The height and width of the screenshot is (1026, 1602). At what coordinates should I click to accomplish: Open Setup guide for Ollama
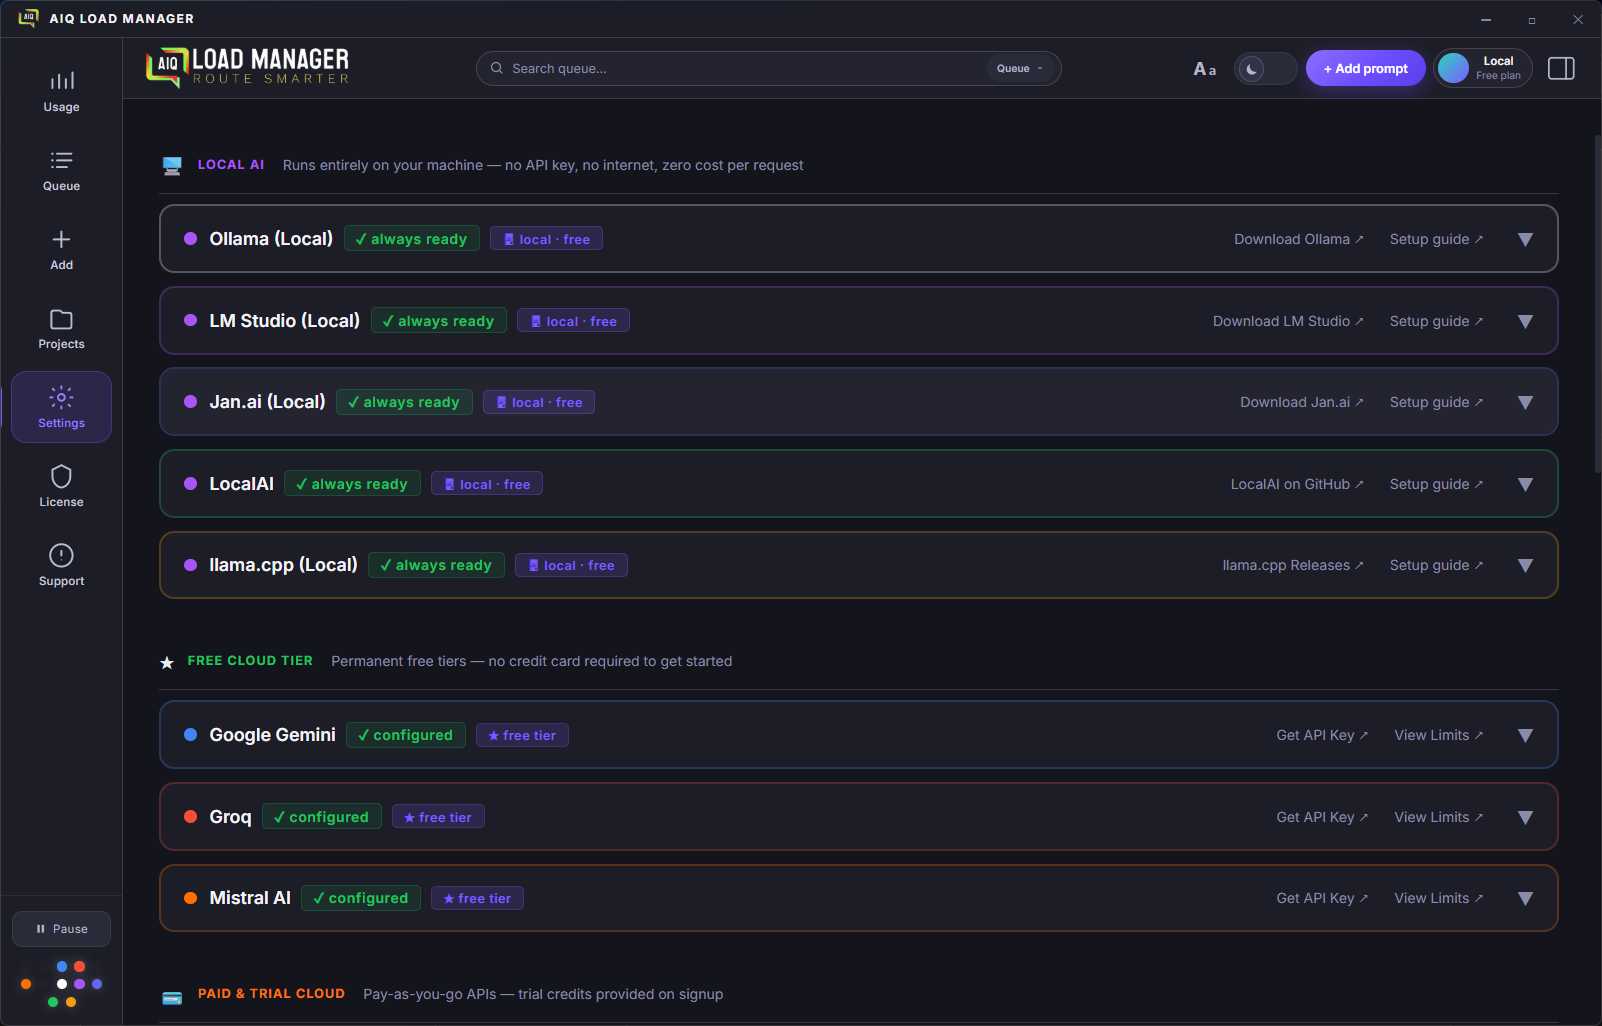(x=1436, y=239)
